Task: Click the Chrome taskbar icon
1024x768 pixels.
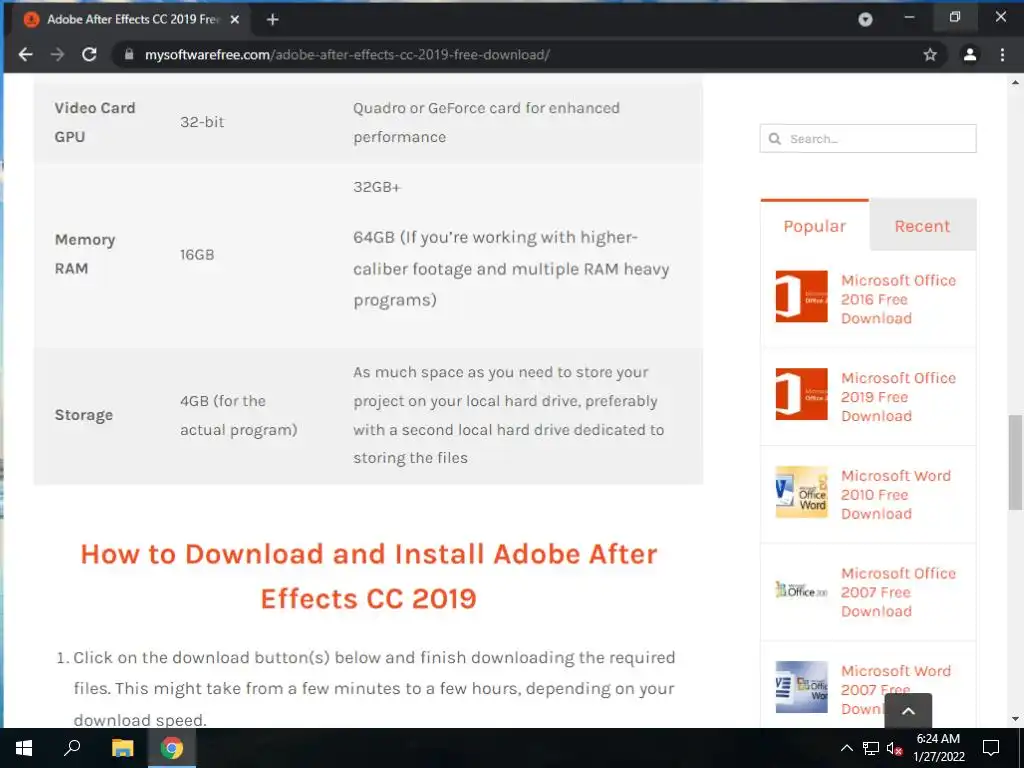Action: [x=172, y=748]
